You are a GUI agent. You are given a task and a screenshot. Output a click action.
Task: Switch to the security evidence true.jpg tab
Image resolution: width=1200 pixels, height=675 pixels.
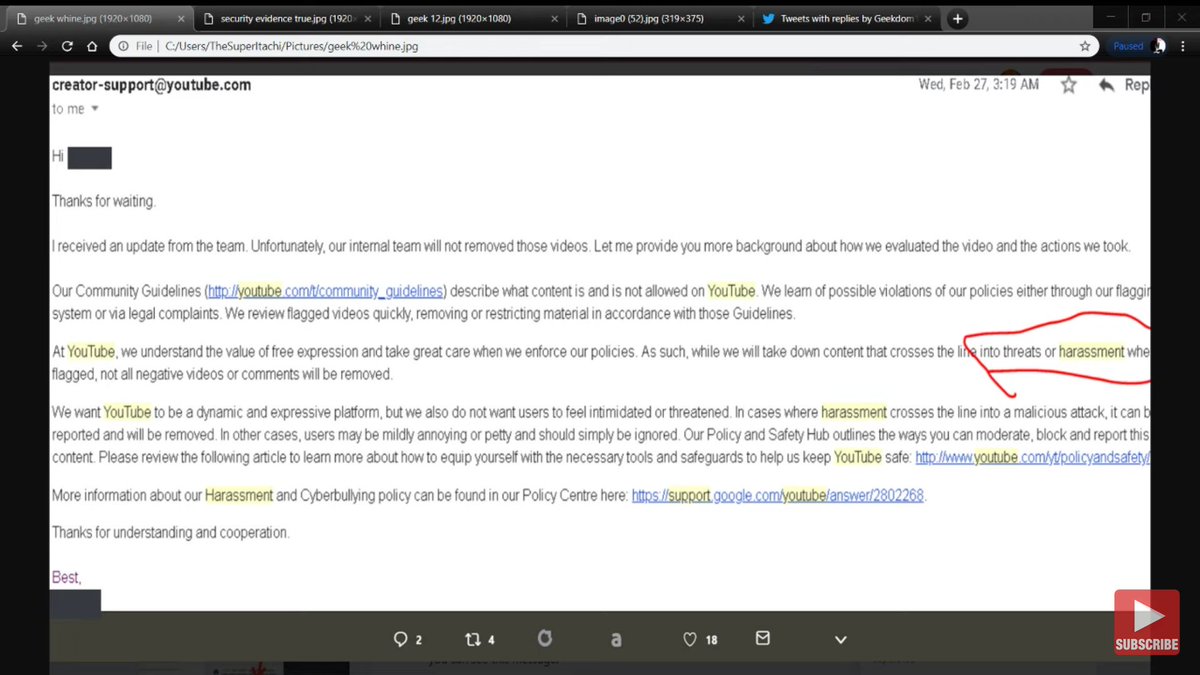[x=284, y=18]
